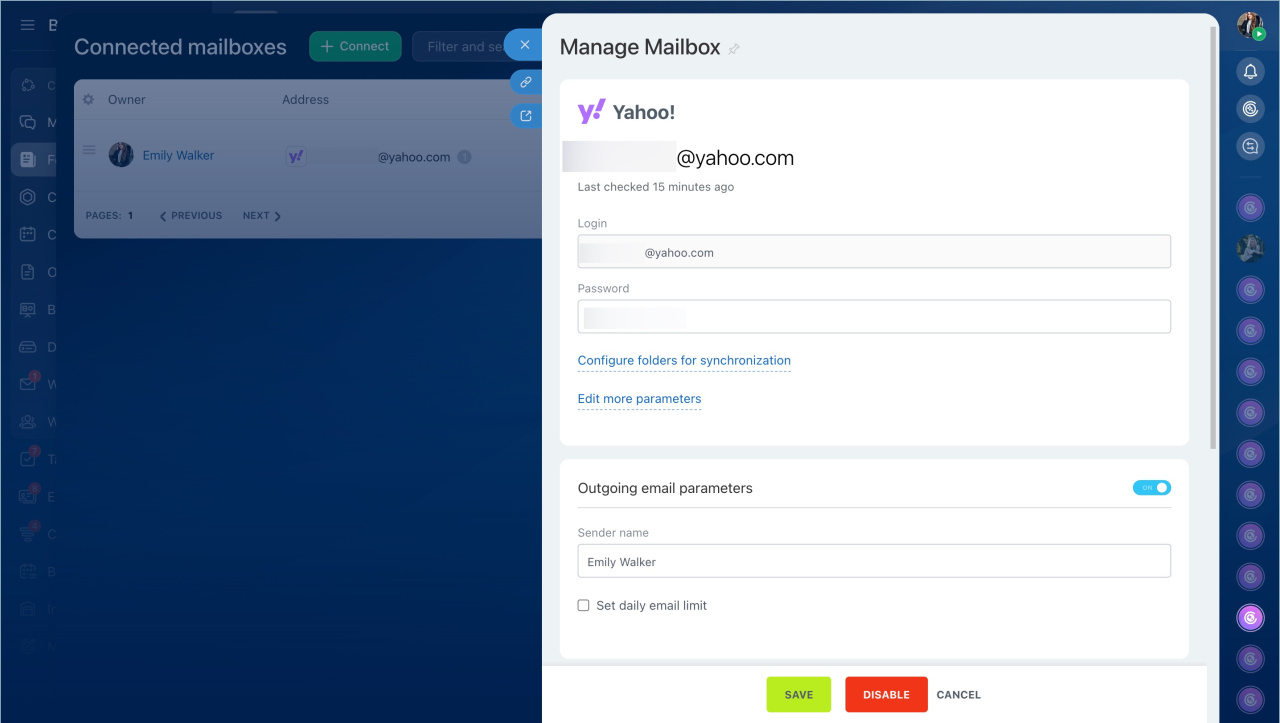
Task: Open the notifications bell icon
Action: coord(1250,71)
